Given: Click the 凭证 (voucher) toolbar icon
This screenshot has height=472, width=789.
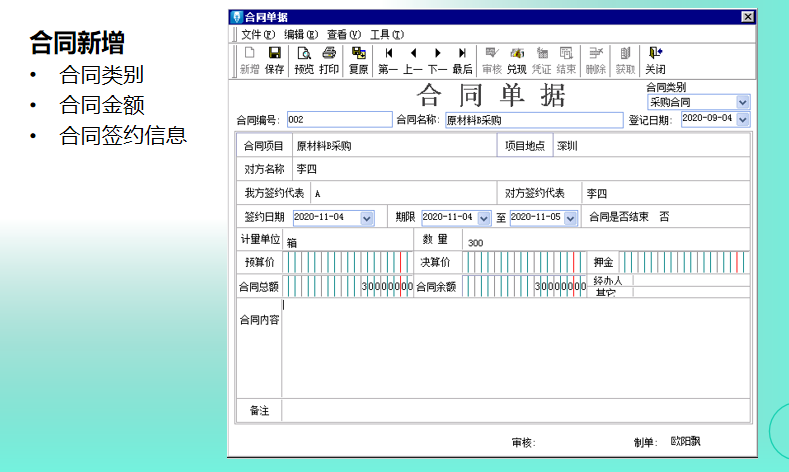Looking at the screenshot, I should [x=541, y=60].
